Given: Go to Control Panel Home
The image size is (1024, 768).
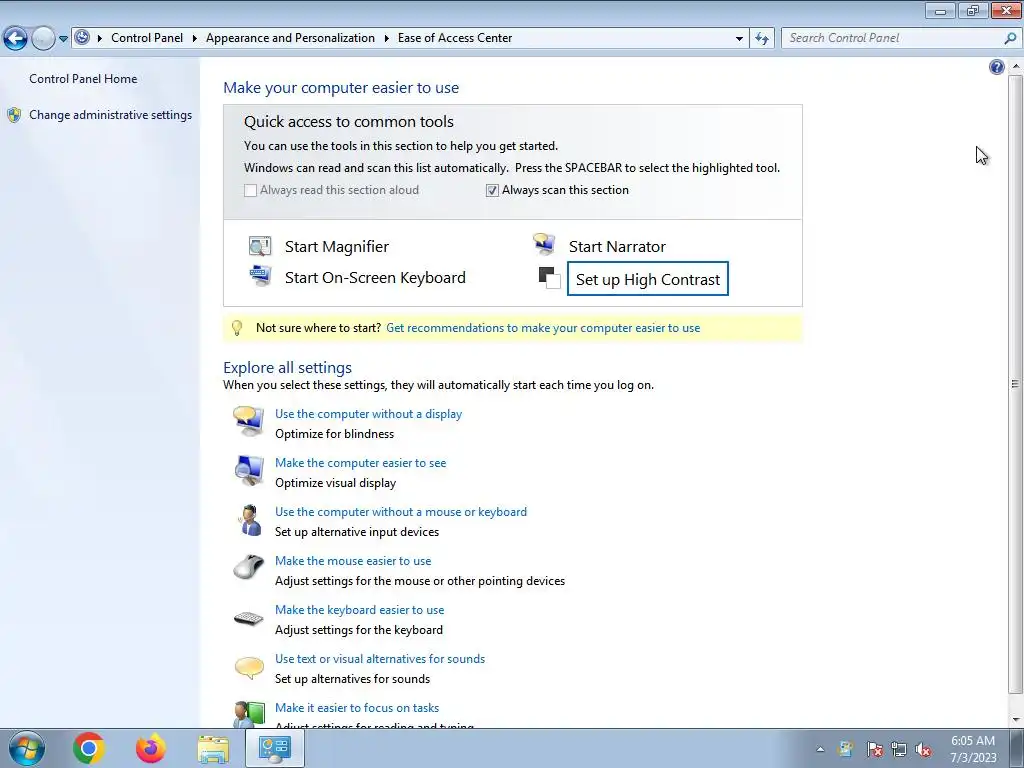Looking at the screenshot, I should pyautogui.click(x=83, y=79).
